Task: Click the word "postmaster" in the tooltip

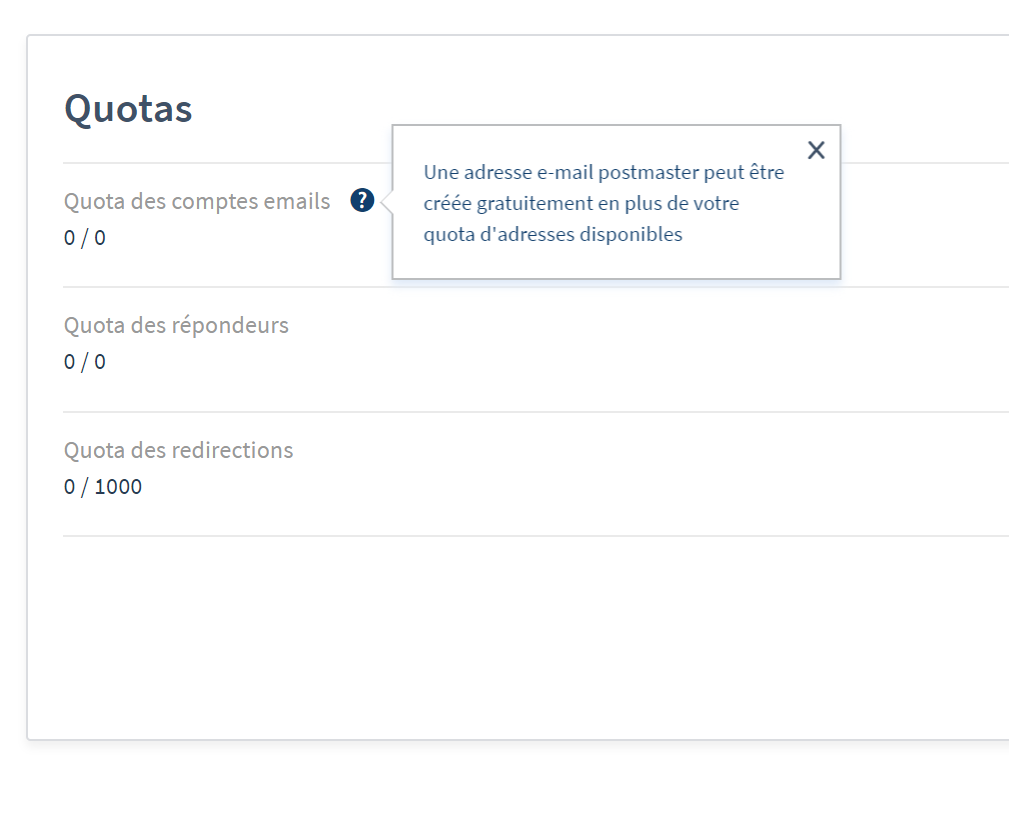Action: pyautogui.click(x=648, y=172)
